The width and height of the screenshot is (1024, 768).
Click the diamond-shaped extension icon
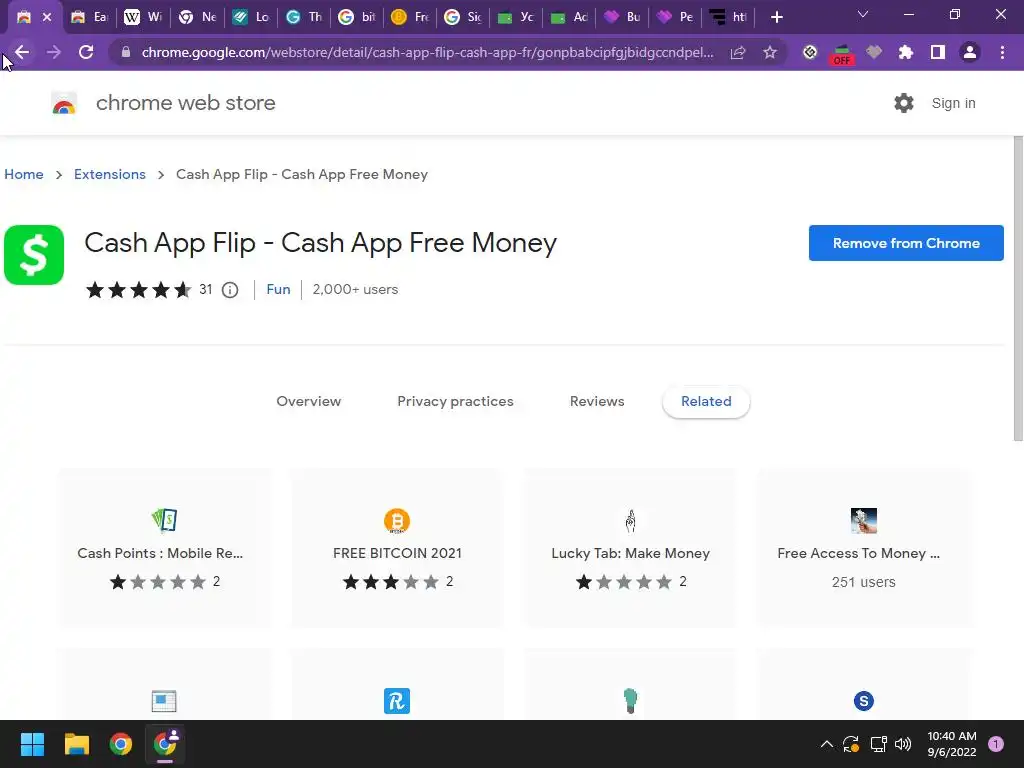(810, 52)
